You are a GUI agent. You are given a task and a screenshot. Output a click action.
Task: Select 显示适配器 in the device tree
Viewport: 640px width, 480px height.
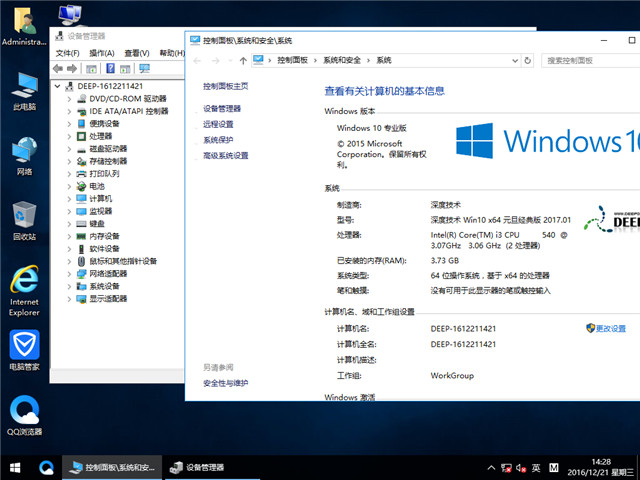(108, 298)
